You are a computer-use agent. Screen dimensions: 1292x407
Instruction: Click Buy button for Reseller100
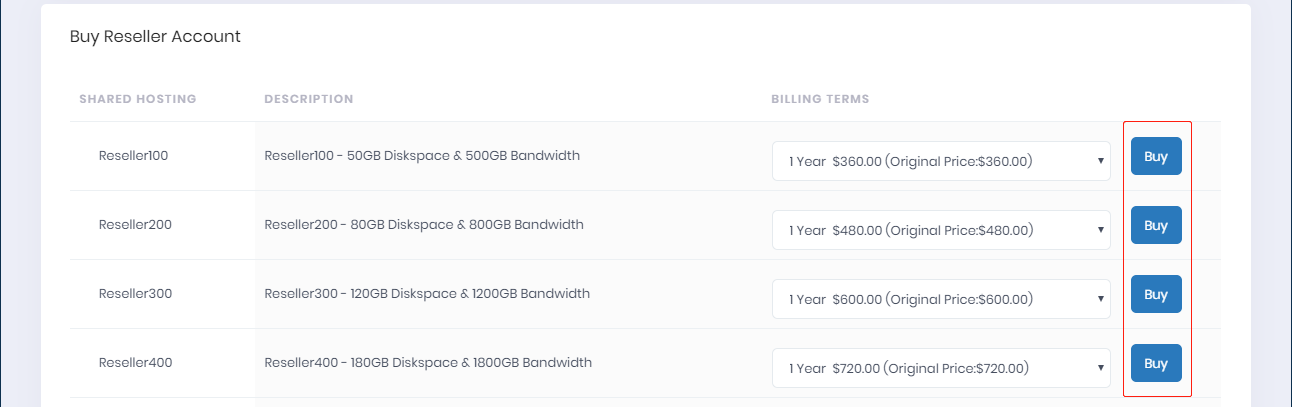coord(1155,156)
